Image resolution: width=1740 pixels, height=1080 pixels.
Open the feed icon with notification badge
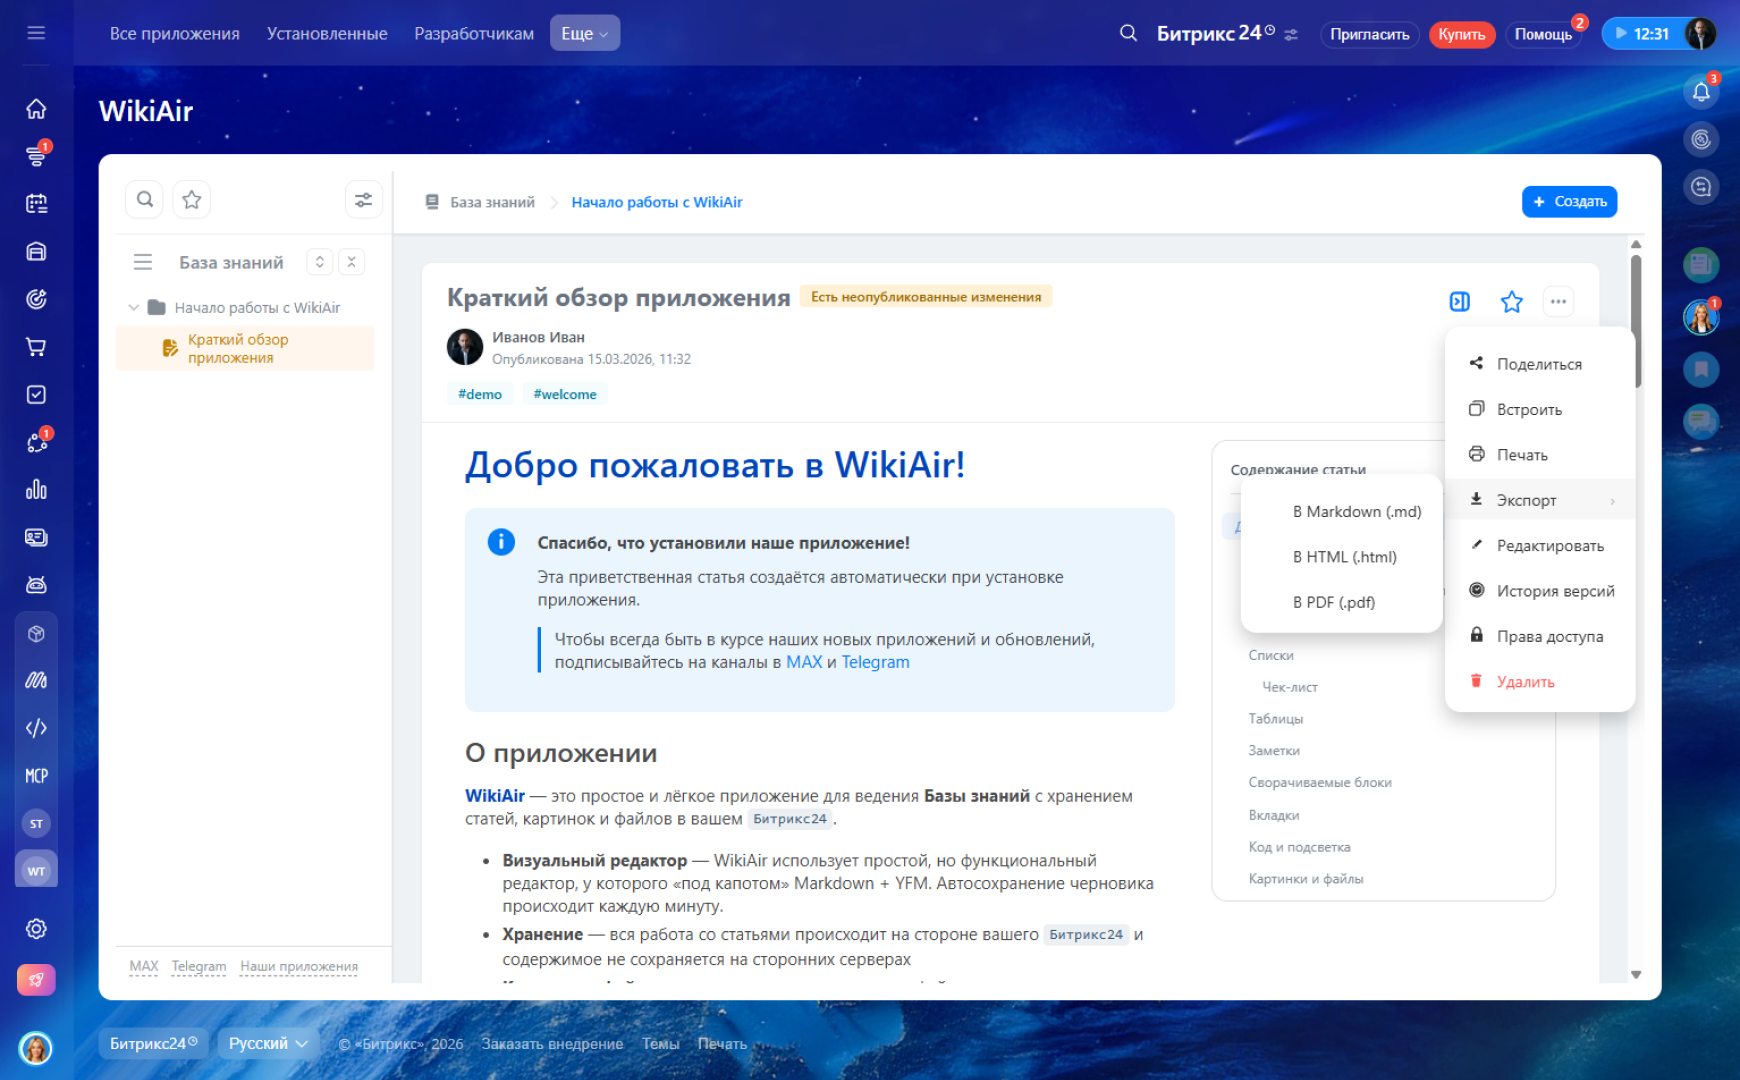[x=36, y=156]
